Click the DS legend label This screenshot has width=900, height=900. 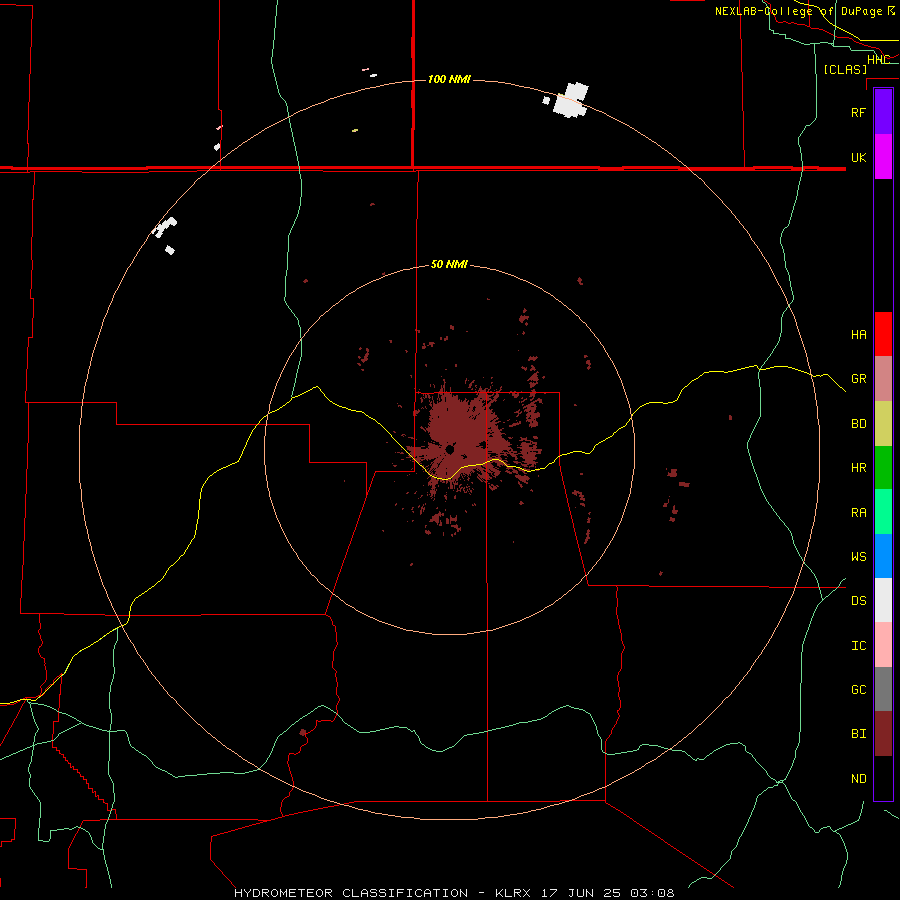pos(858,601)
